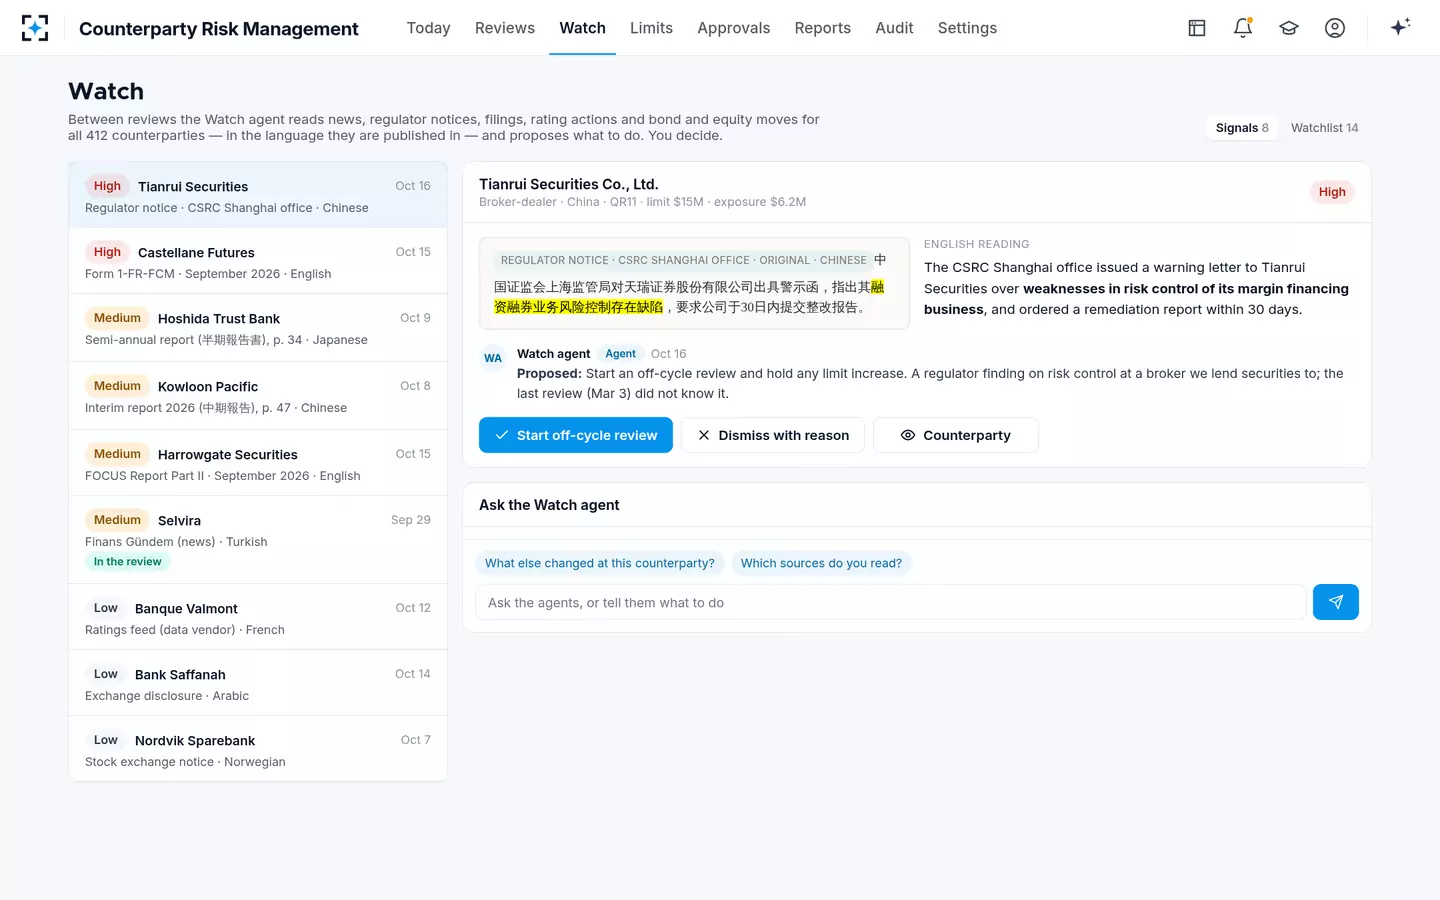1440x900 pixels.
Task: Dismiss with reason
Action: click(773, 435)
